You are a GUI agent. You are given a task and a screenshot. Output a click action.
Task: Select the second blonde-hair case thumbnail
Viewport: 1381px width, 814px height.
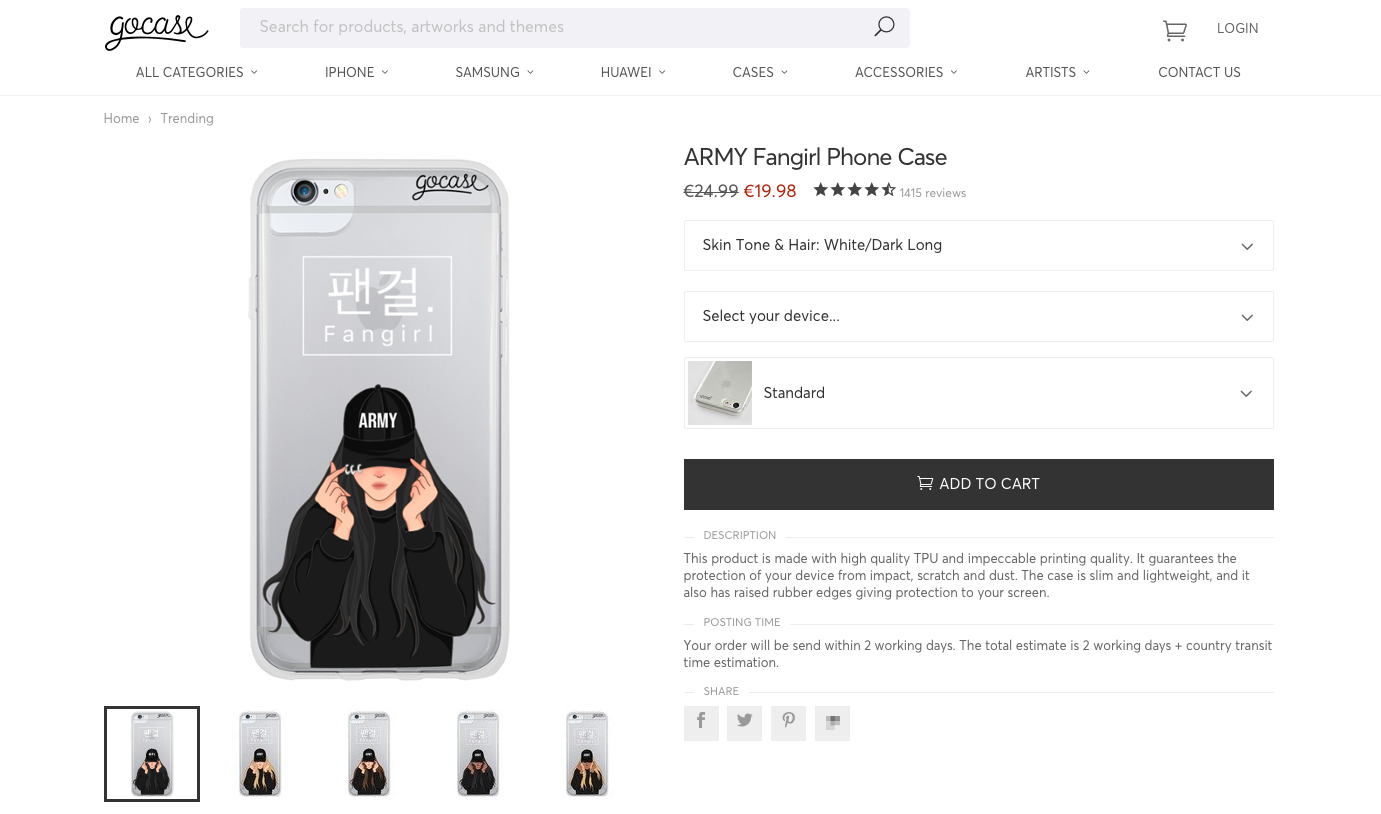click(587, 754)
